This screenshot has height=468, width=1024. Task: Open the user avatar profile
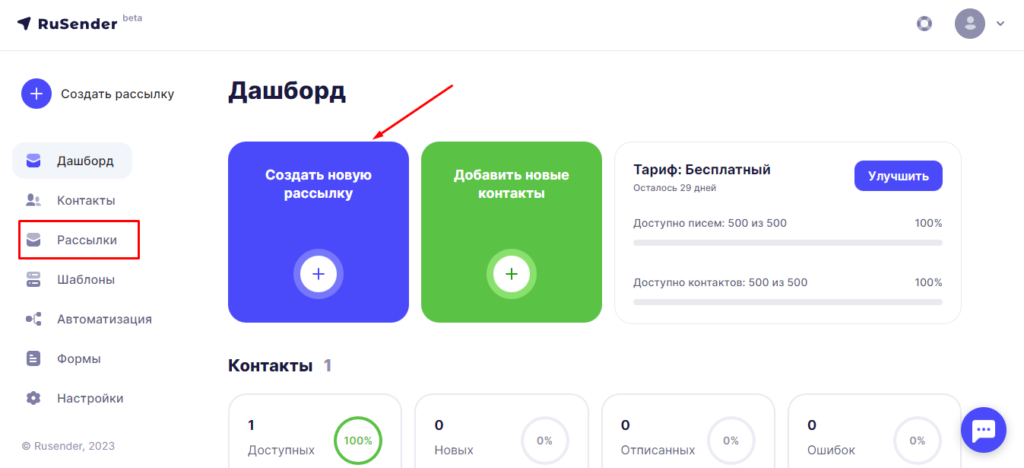point(970,23)
